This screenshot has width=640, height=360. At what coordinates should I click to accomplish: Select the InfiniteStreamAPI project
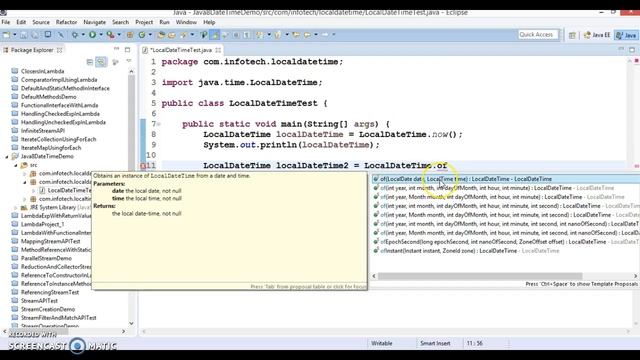(43, 131)
